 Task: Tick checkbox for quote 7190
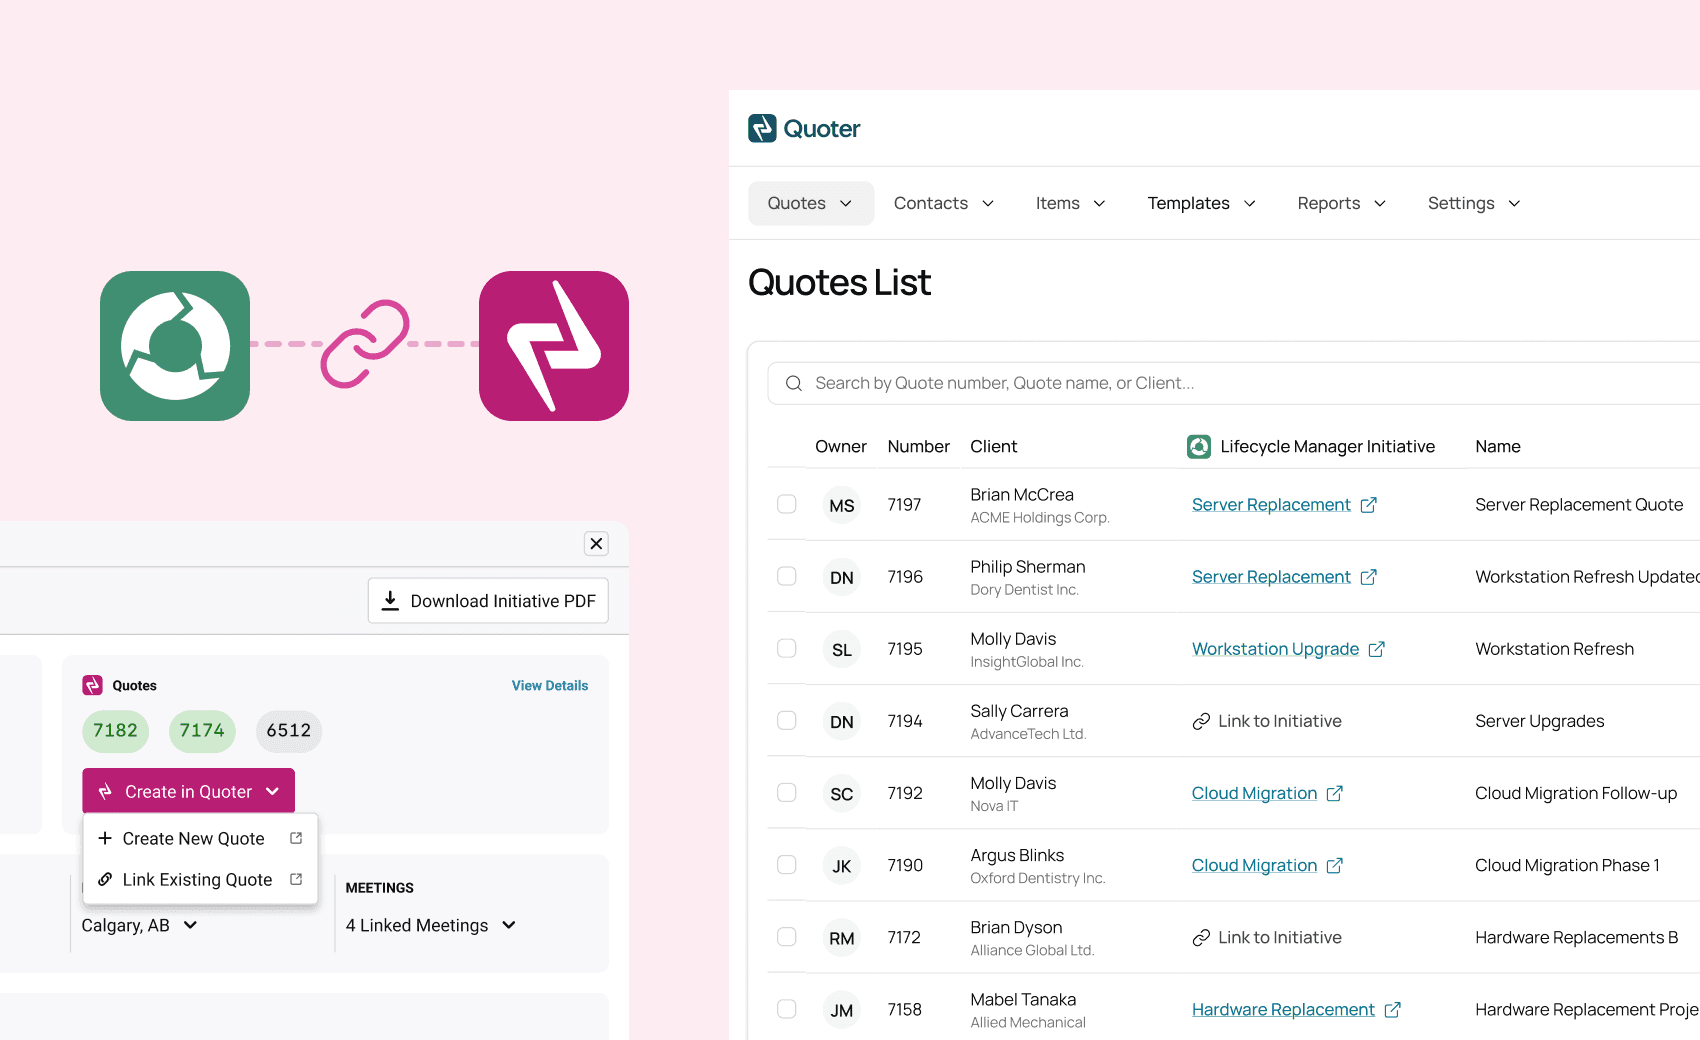787,864
